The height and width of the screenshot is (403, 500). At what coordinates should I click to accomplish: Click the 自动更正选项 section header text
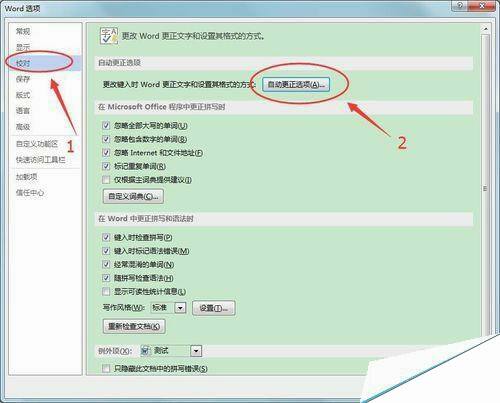click(x=119, y=62)
